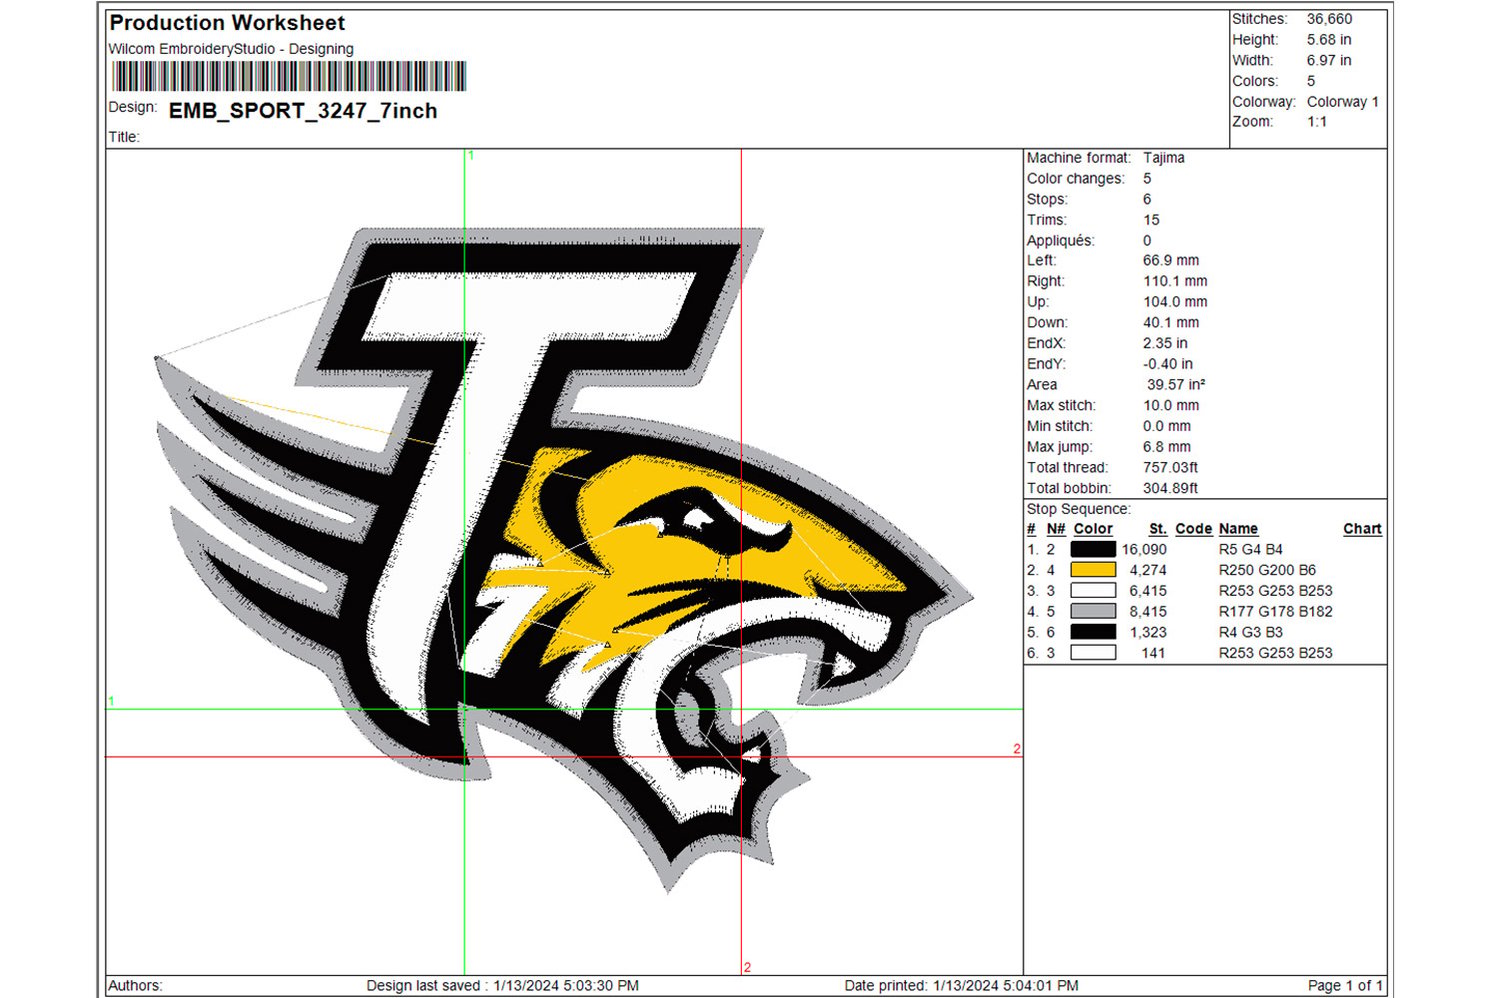Viewport: 1500px width, 998px height.
Task: Select the stitch count 8,415
Action: click(1148, 611)
